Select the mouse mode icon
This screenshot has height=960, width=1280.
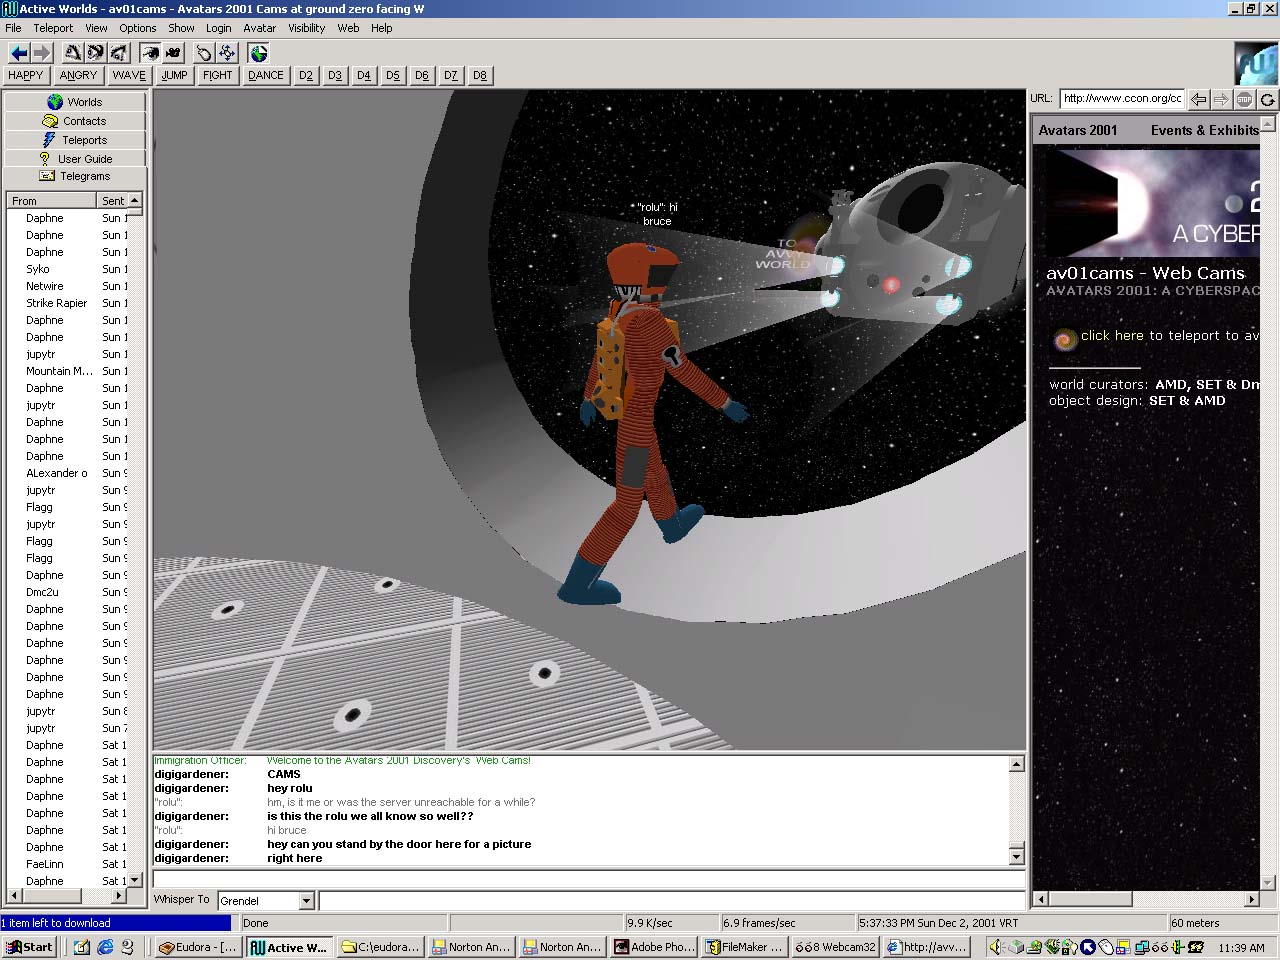[204, 53]
